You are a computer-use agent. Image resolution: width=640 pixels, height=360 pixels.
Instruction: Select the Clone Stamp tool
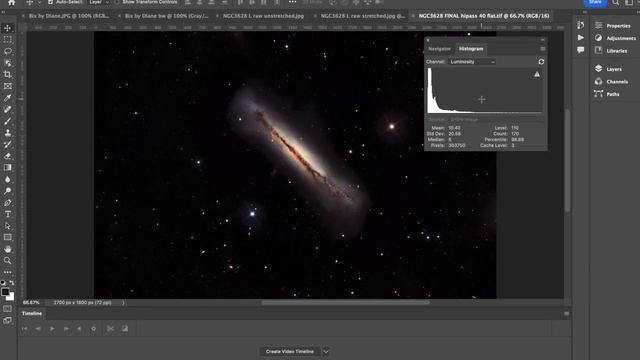7,133
